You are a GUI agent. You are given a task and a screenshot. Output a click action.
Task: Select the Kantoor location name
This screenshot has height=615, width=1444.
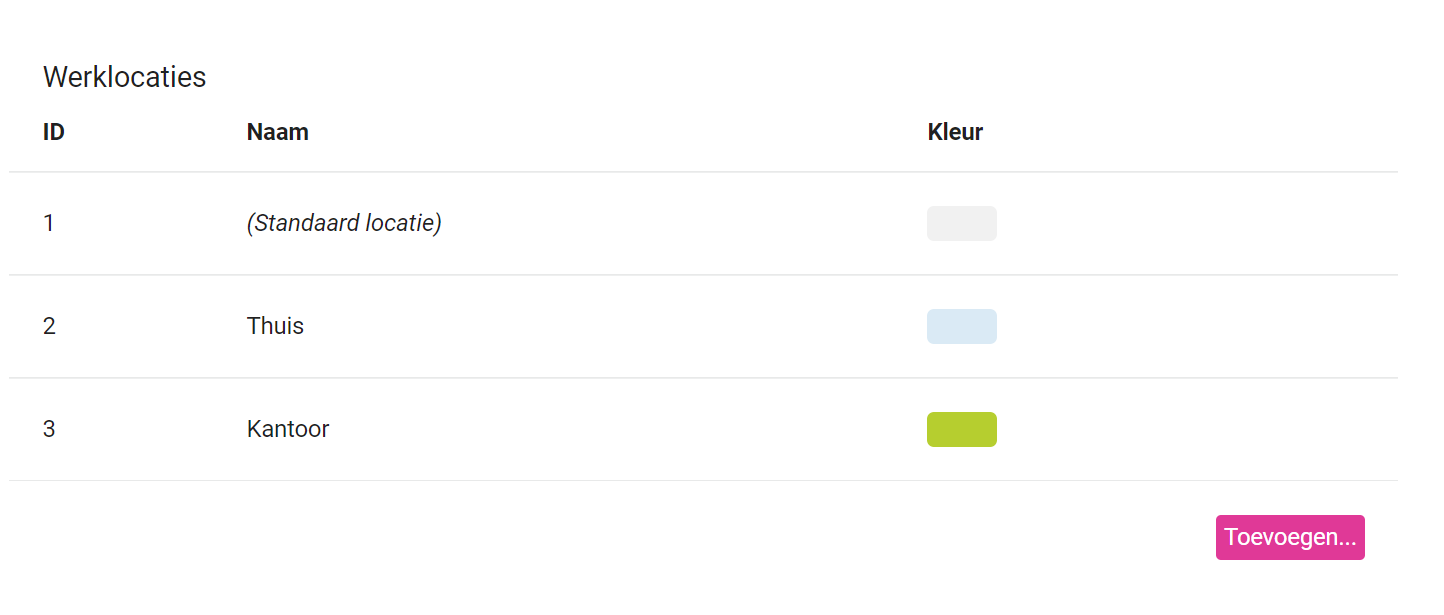288,429
